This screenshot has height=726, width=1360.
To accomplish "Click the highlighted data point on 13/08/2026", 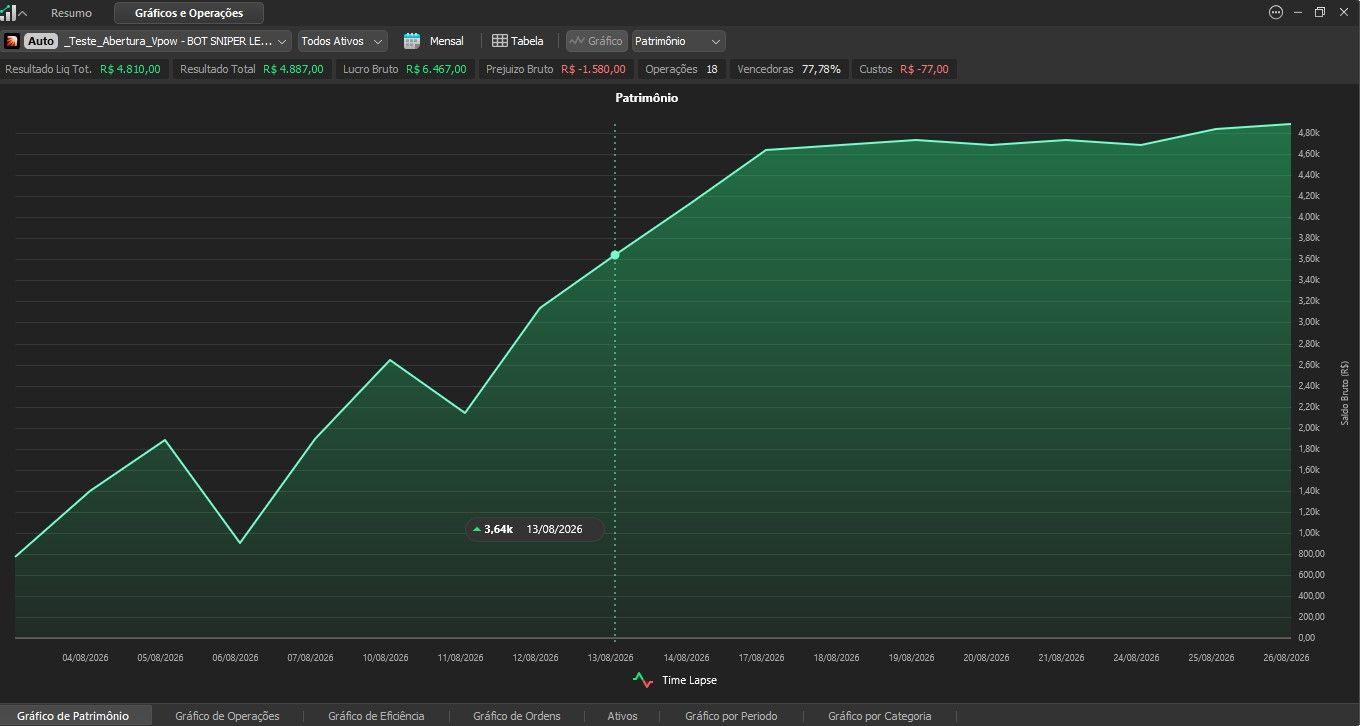I will tap(615, 255).
